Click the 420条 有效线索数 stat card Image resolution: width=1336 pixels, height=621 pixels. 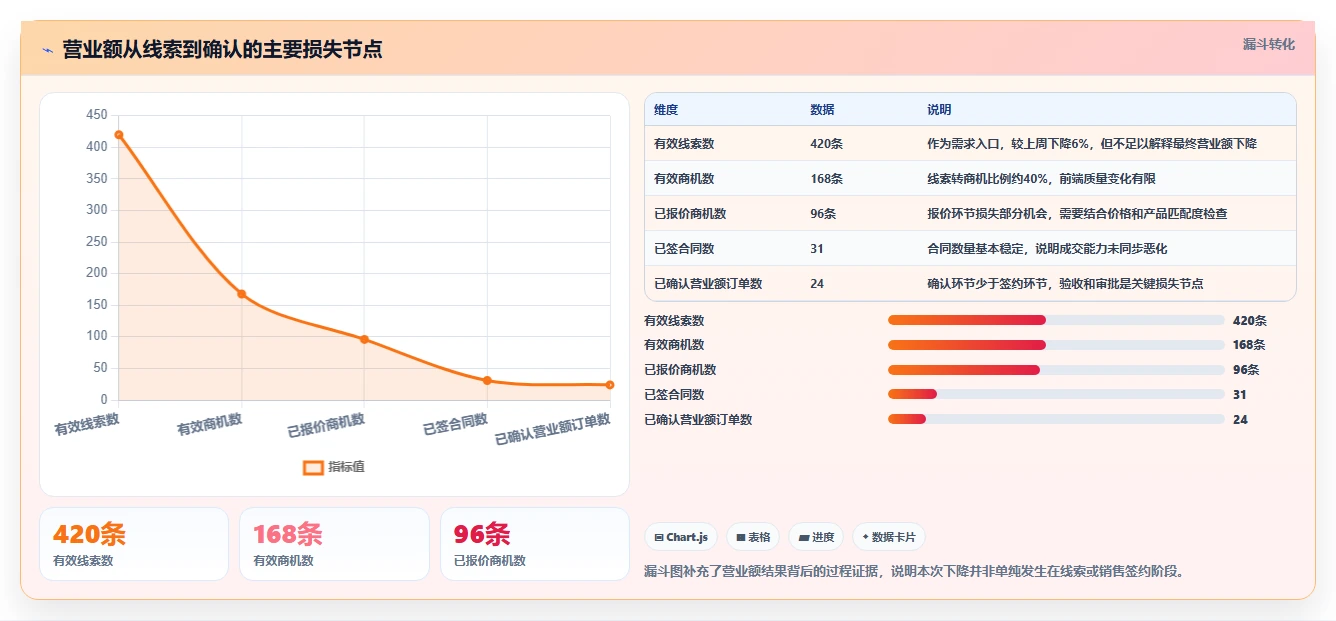[x=134, y=544]
